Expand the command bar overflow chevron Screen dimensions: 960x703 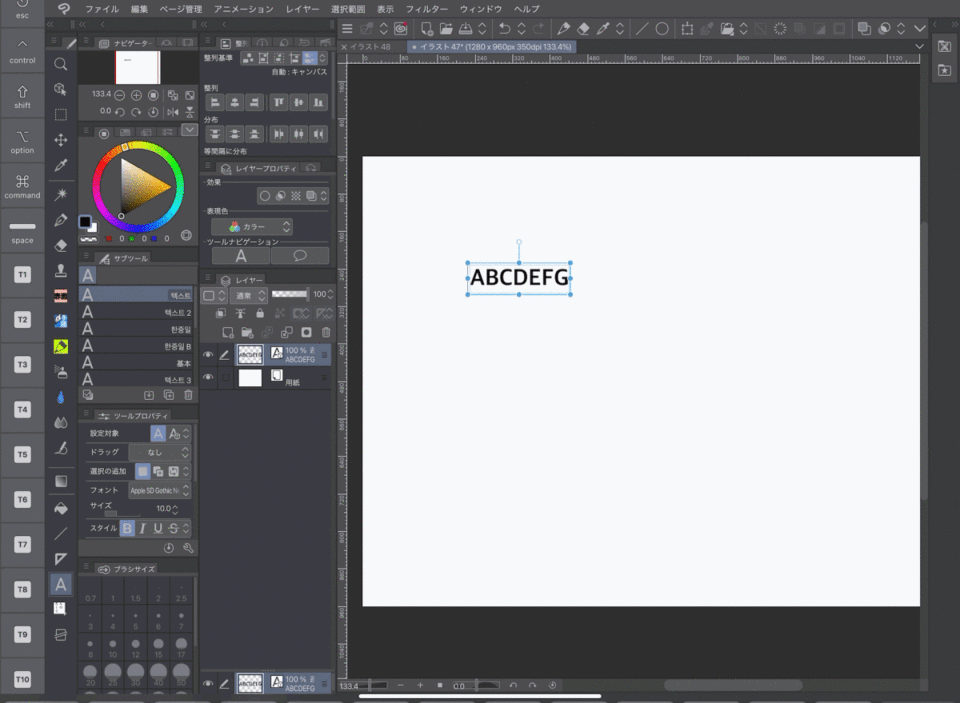[920, 28]
